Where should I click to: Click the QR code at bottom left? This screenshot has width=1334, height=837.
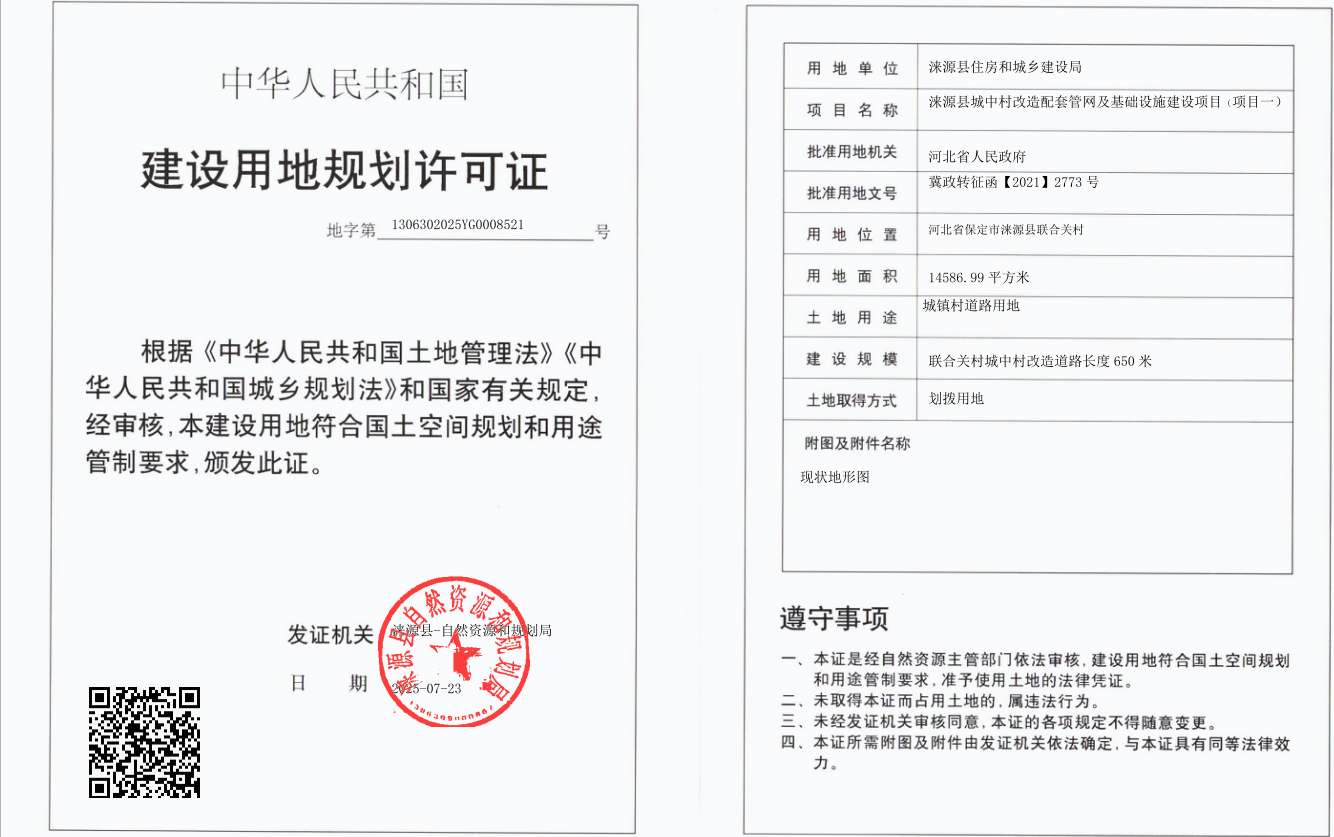144,742
